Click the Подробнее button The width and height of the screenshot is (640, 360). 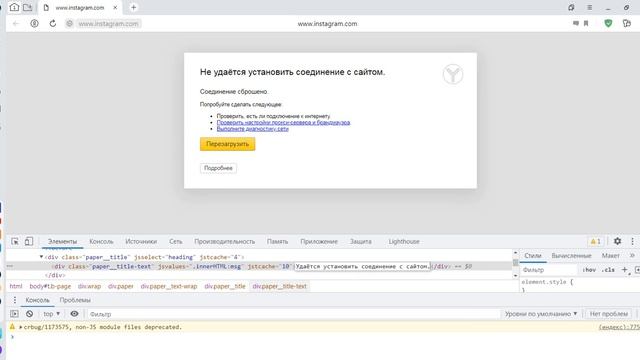pyautogui.click(x=218, y=168)
